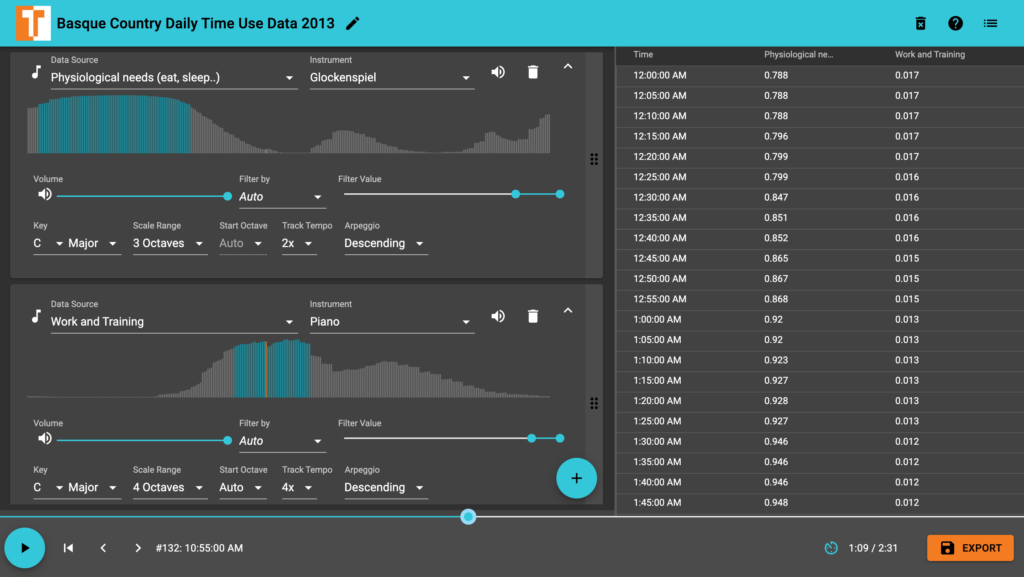Click volume speaker icon on Work and Training track
Viewport: 1024px width, 577px height.
tap(44, 439)
